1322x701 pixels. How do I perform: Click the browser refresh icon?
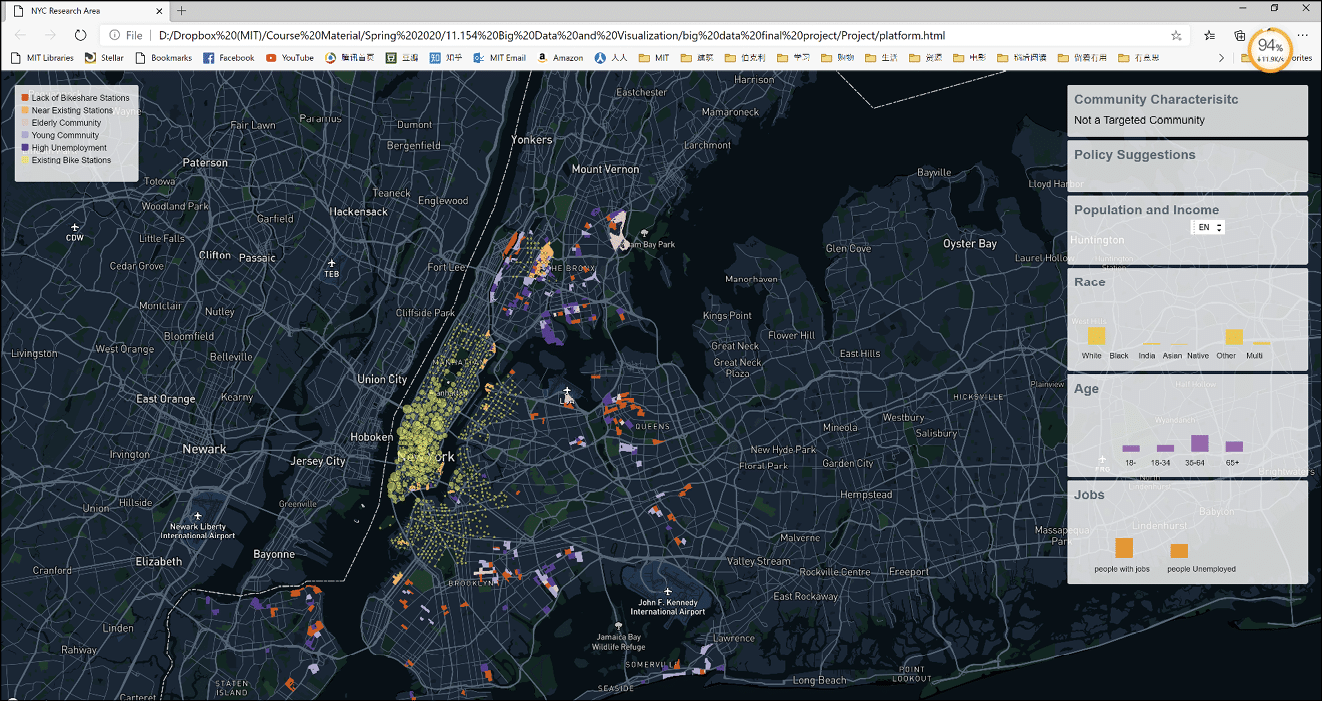click(81, 35)
